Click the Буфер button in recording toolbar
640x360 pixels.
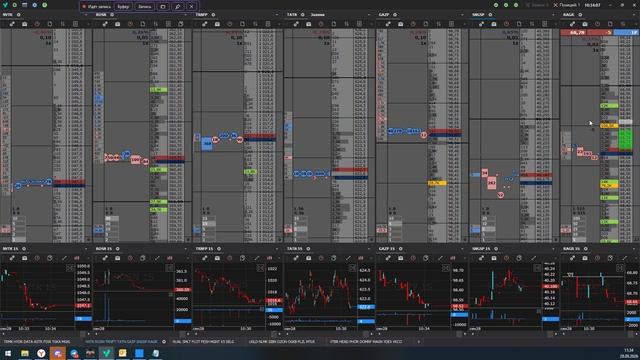pos(123,7)
